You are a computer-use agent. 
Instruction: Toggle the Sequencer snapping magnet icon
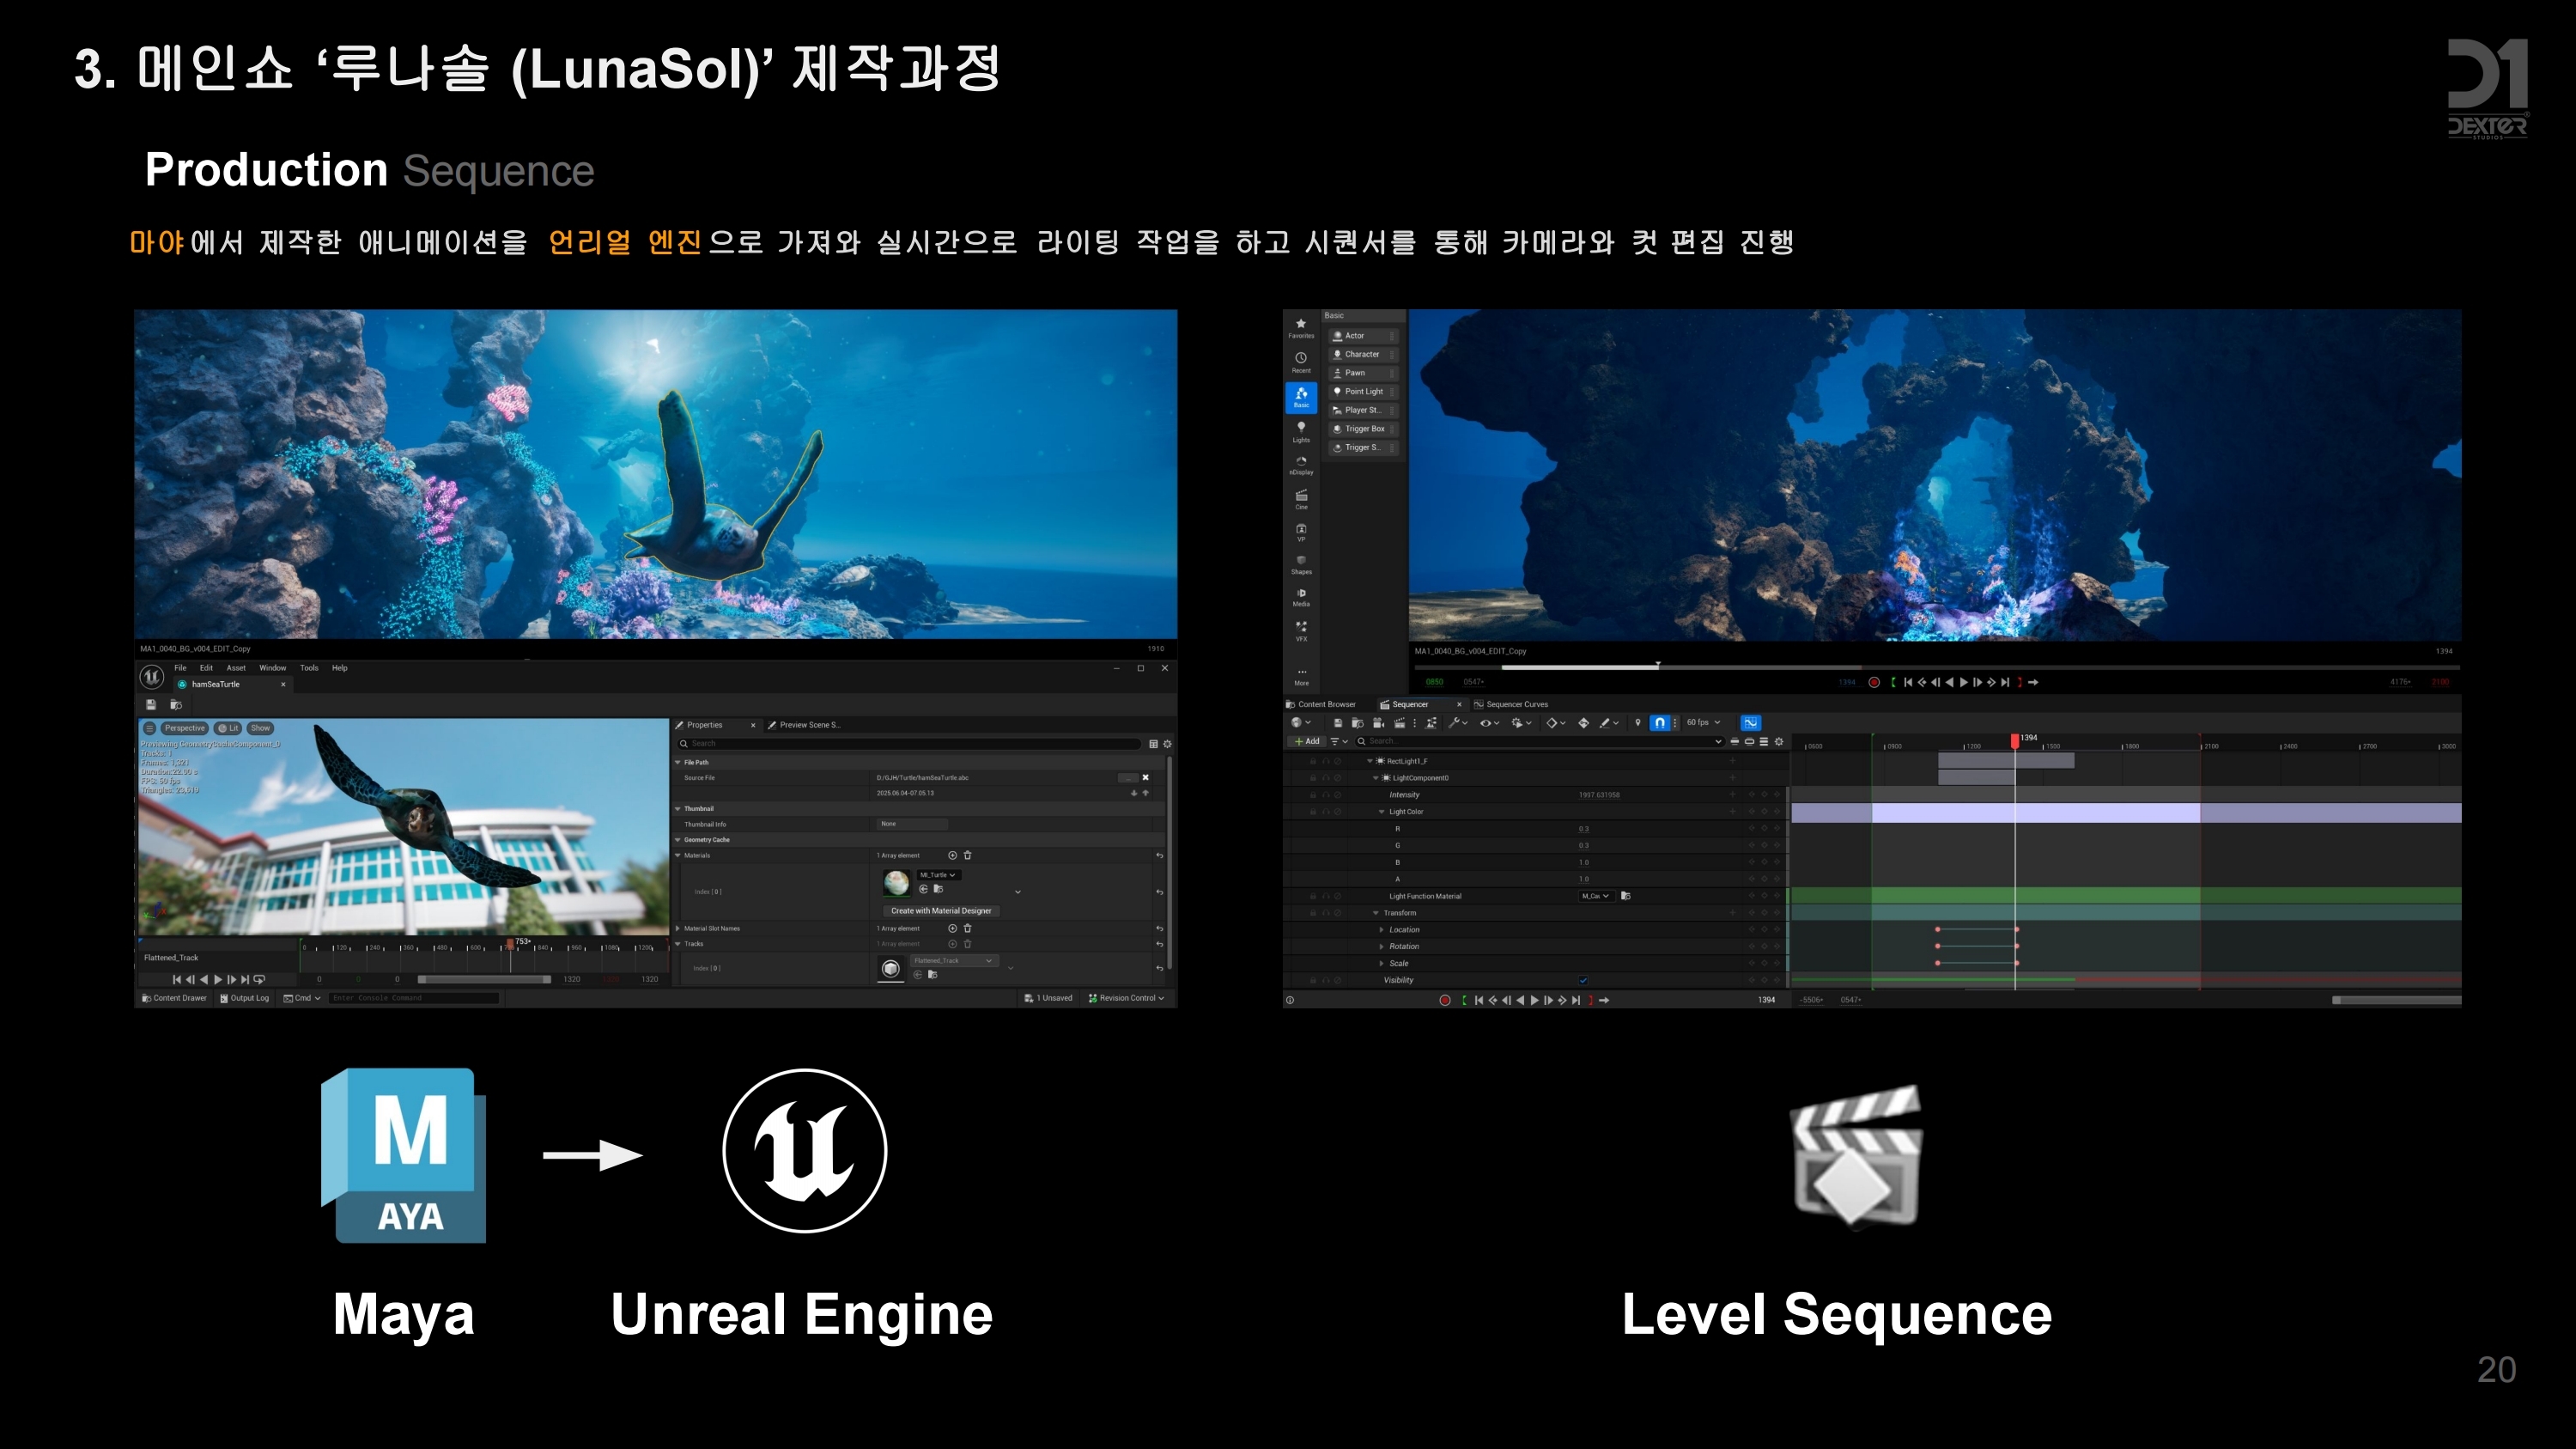(1659, 723)
